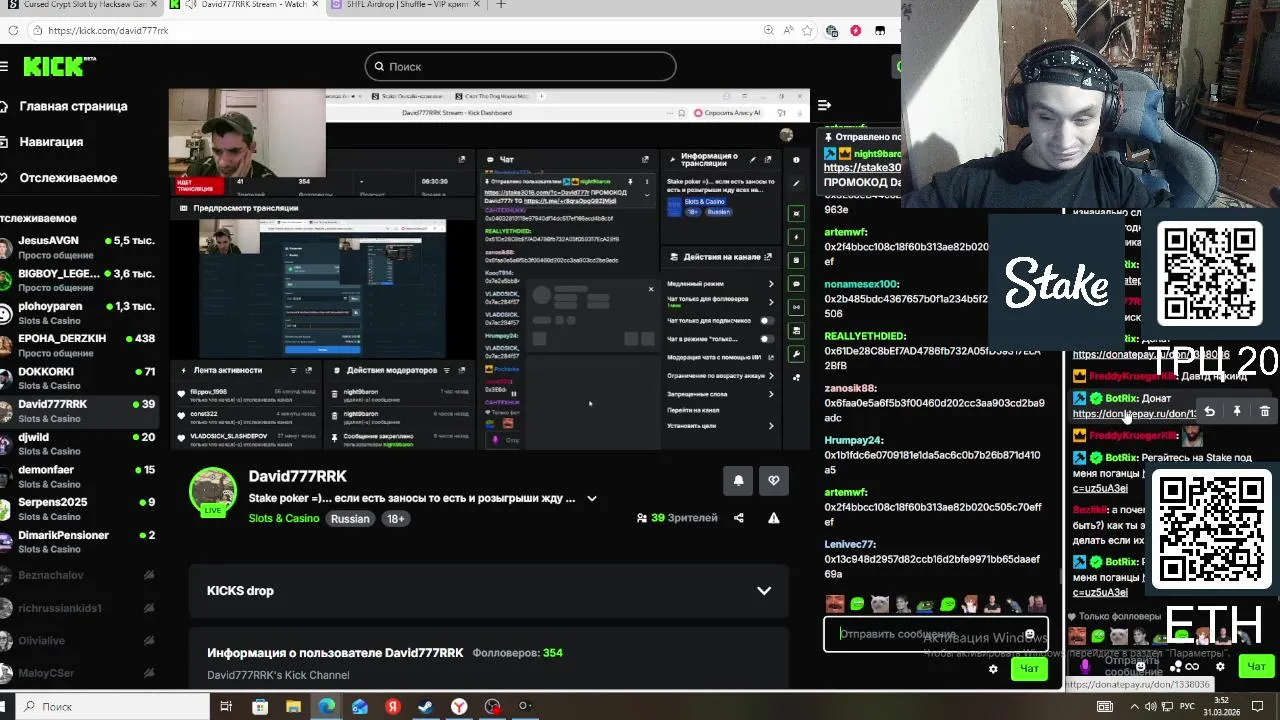Add page to favorites star icon
The width and height of the screenshot is (1280, 720).
pos(808,30)
